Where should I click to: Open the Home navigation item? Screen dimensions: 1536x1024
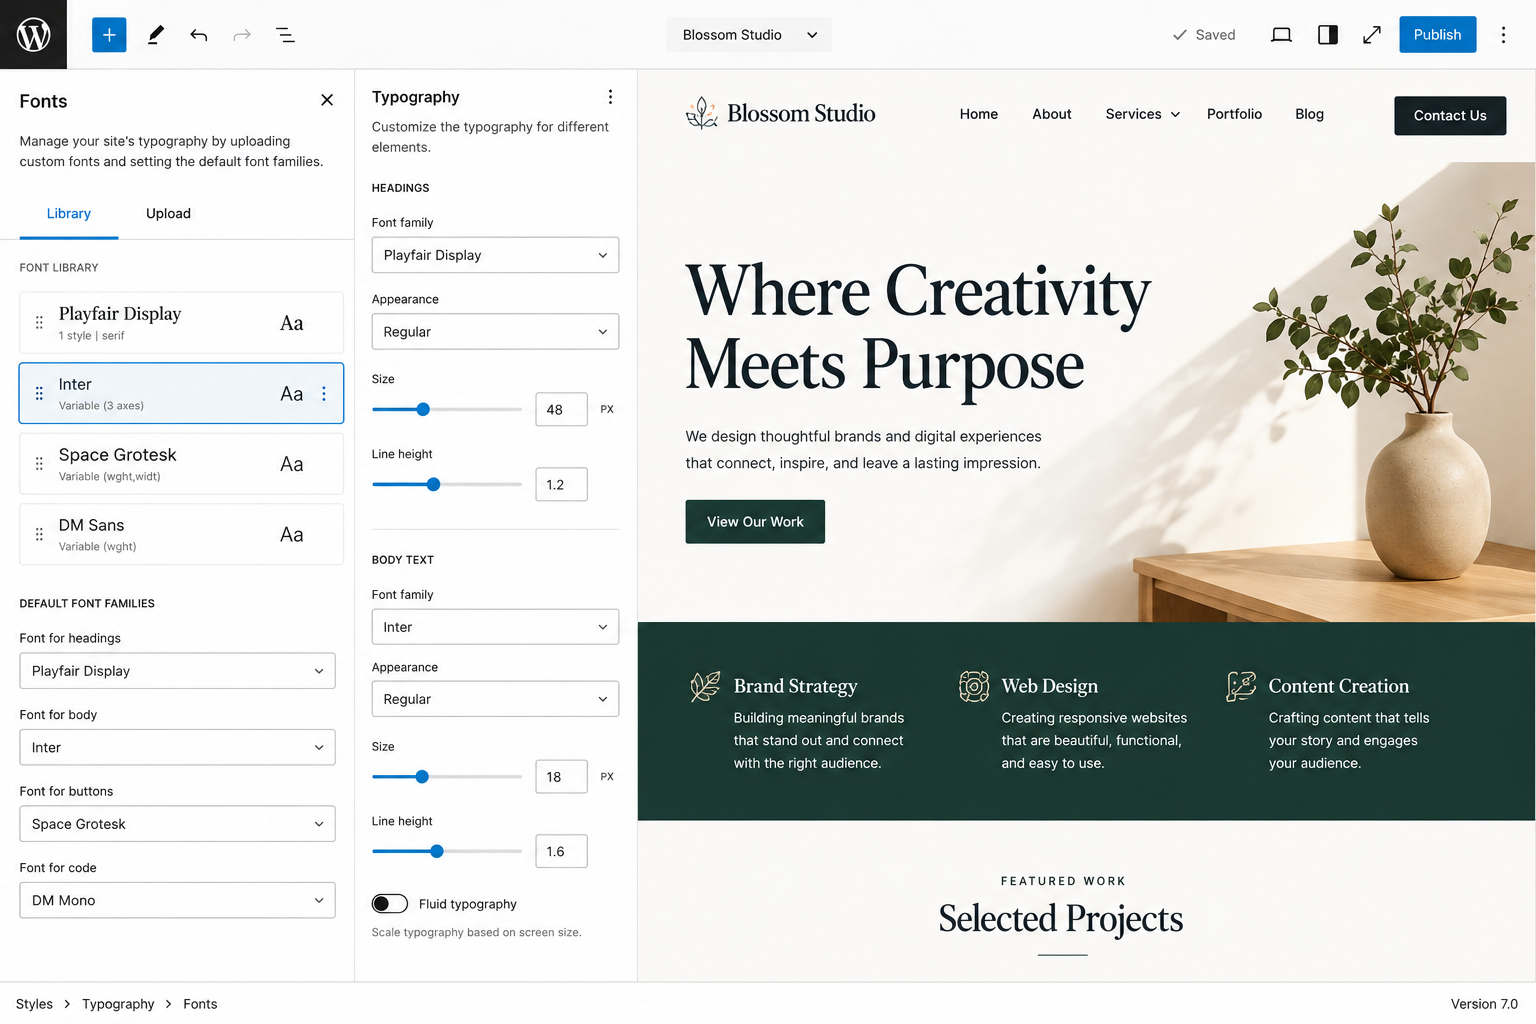pos(979,114)
